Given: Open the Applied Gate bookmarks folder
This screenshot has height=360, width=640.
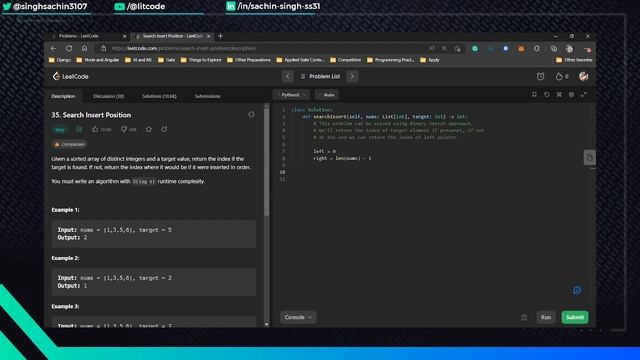Looking at the screenshot, I should 300,60.
